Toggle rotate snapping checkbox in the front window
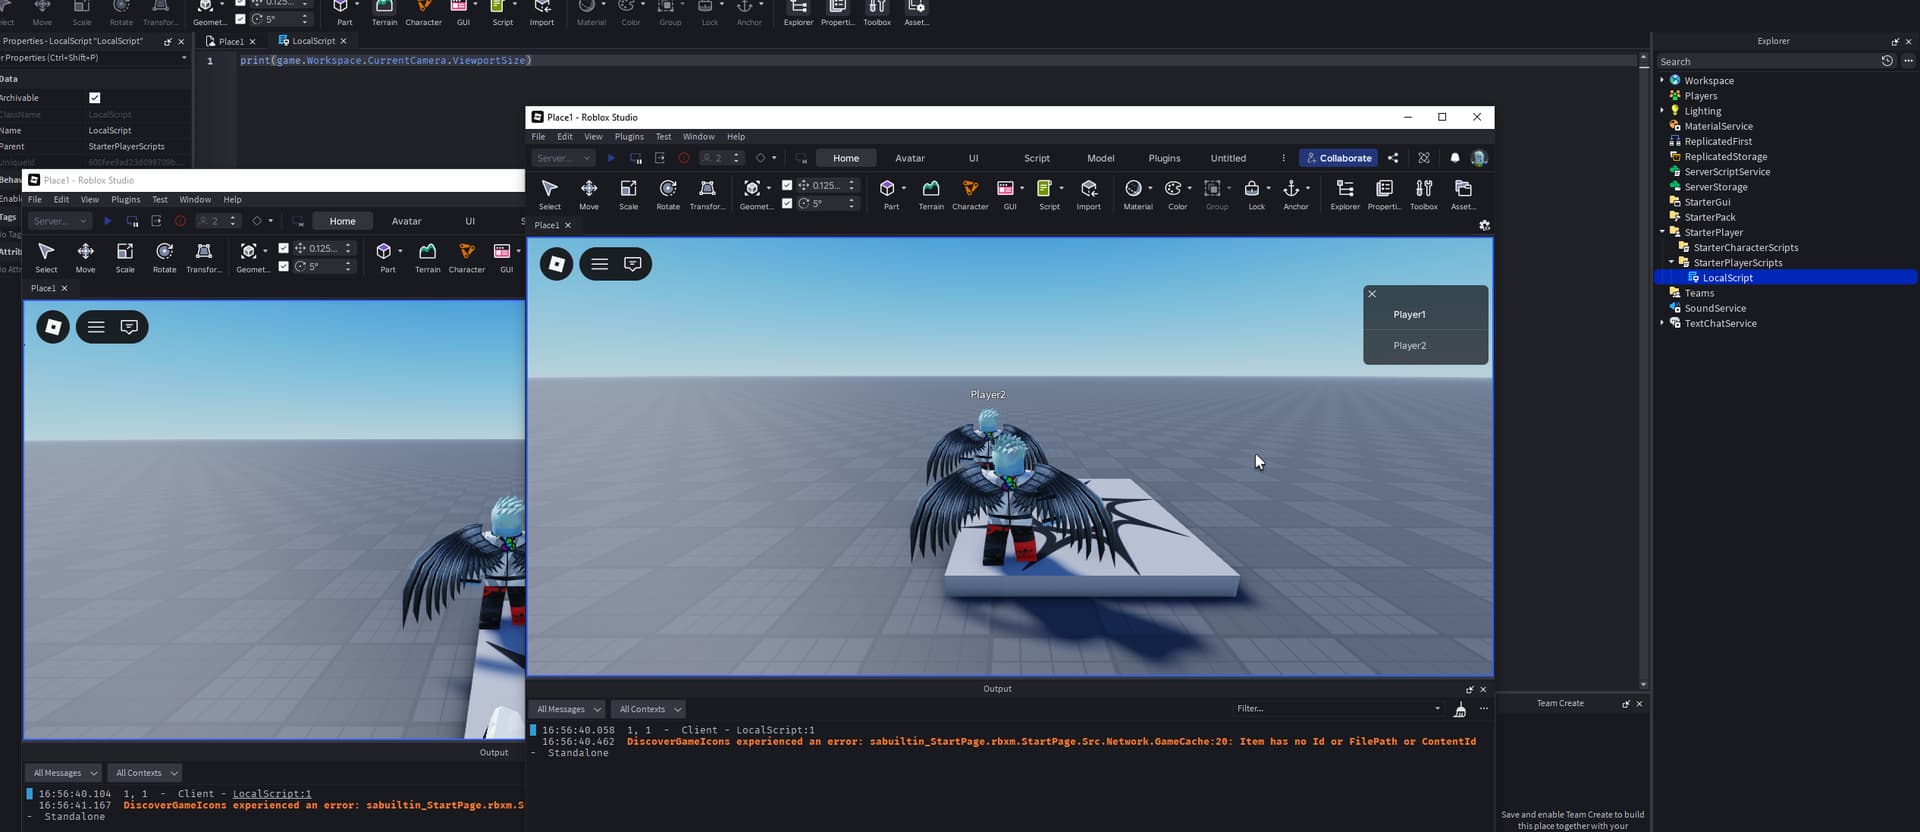Viewport: 1920px width, 832px height. (x=787, y=203)
